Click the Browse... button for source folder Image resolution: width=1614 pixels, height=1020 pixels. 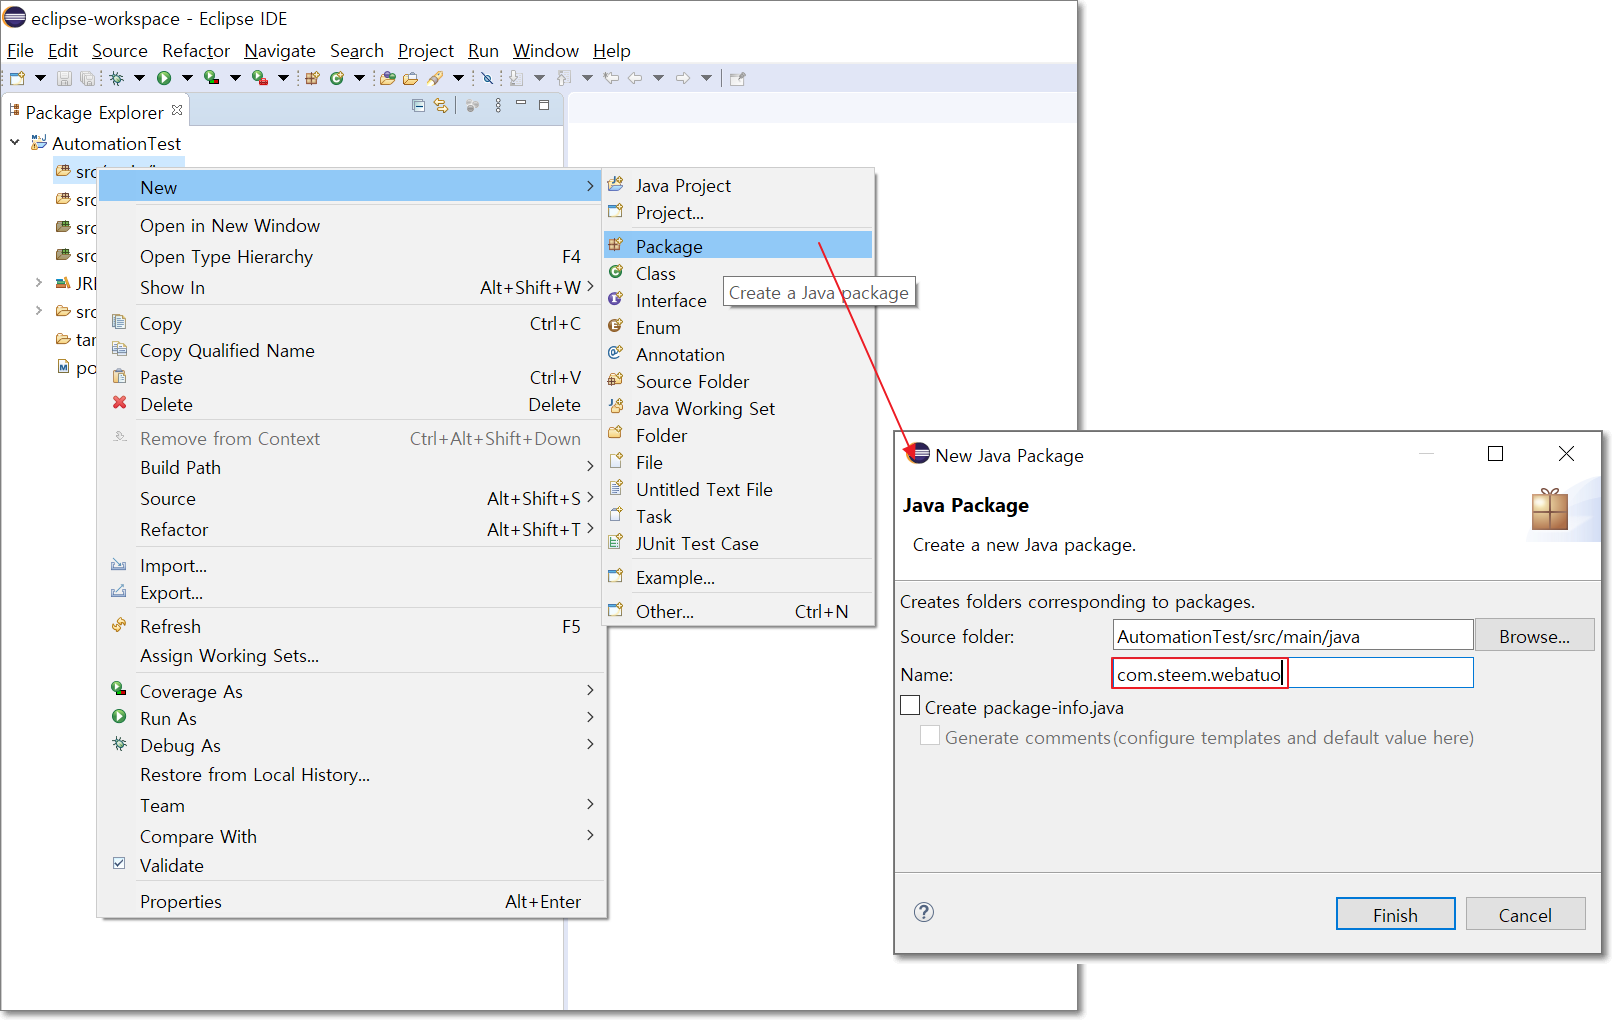pos(1534,636)
